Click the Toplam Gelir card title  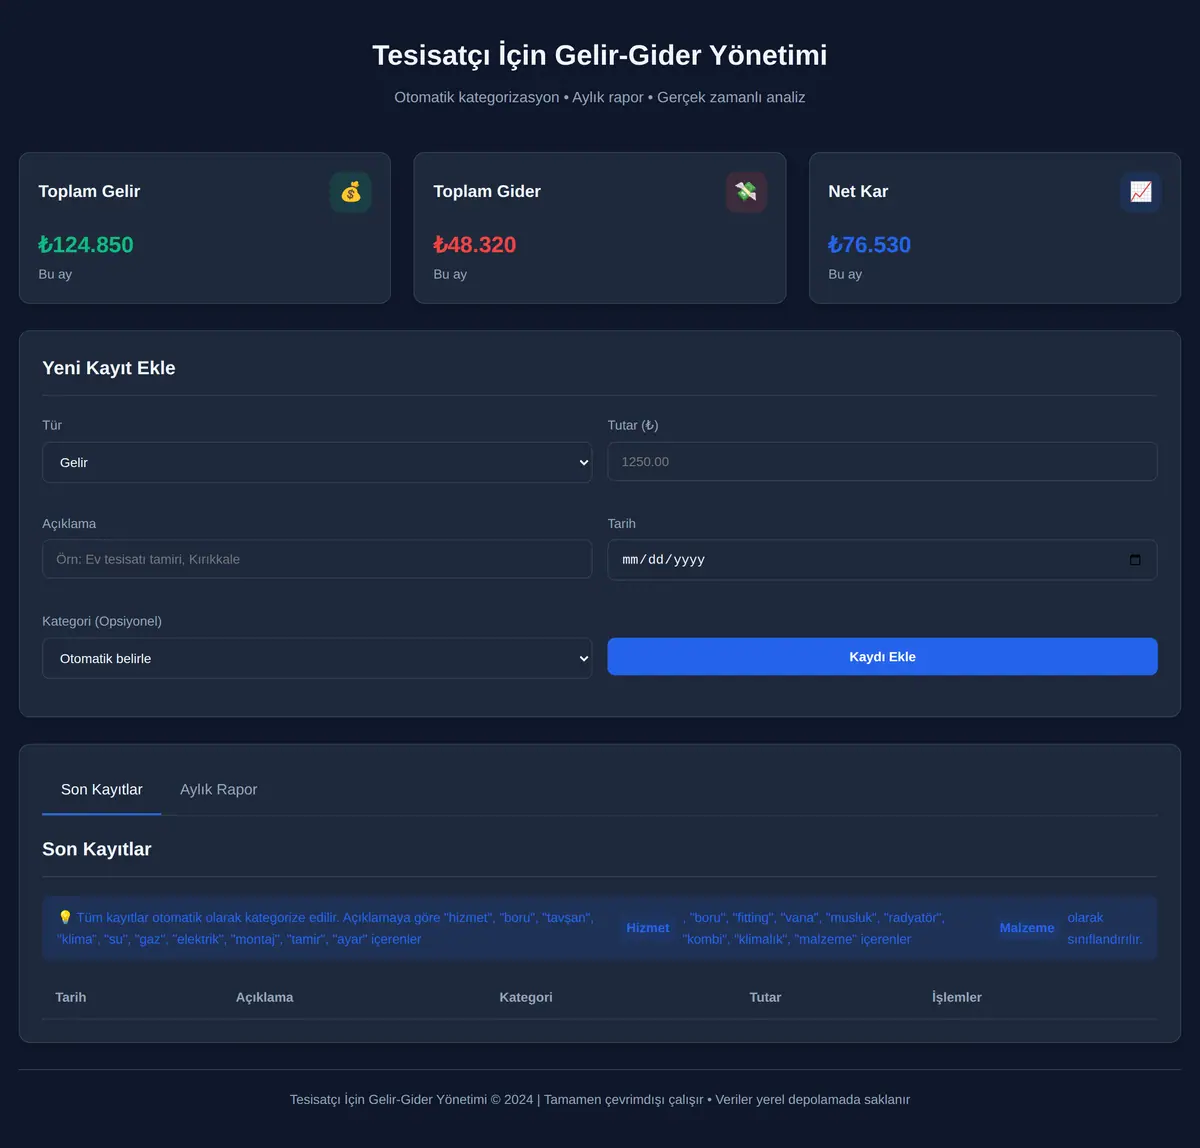tap(89, 191)
